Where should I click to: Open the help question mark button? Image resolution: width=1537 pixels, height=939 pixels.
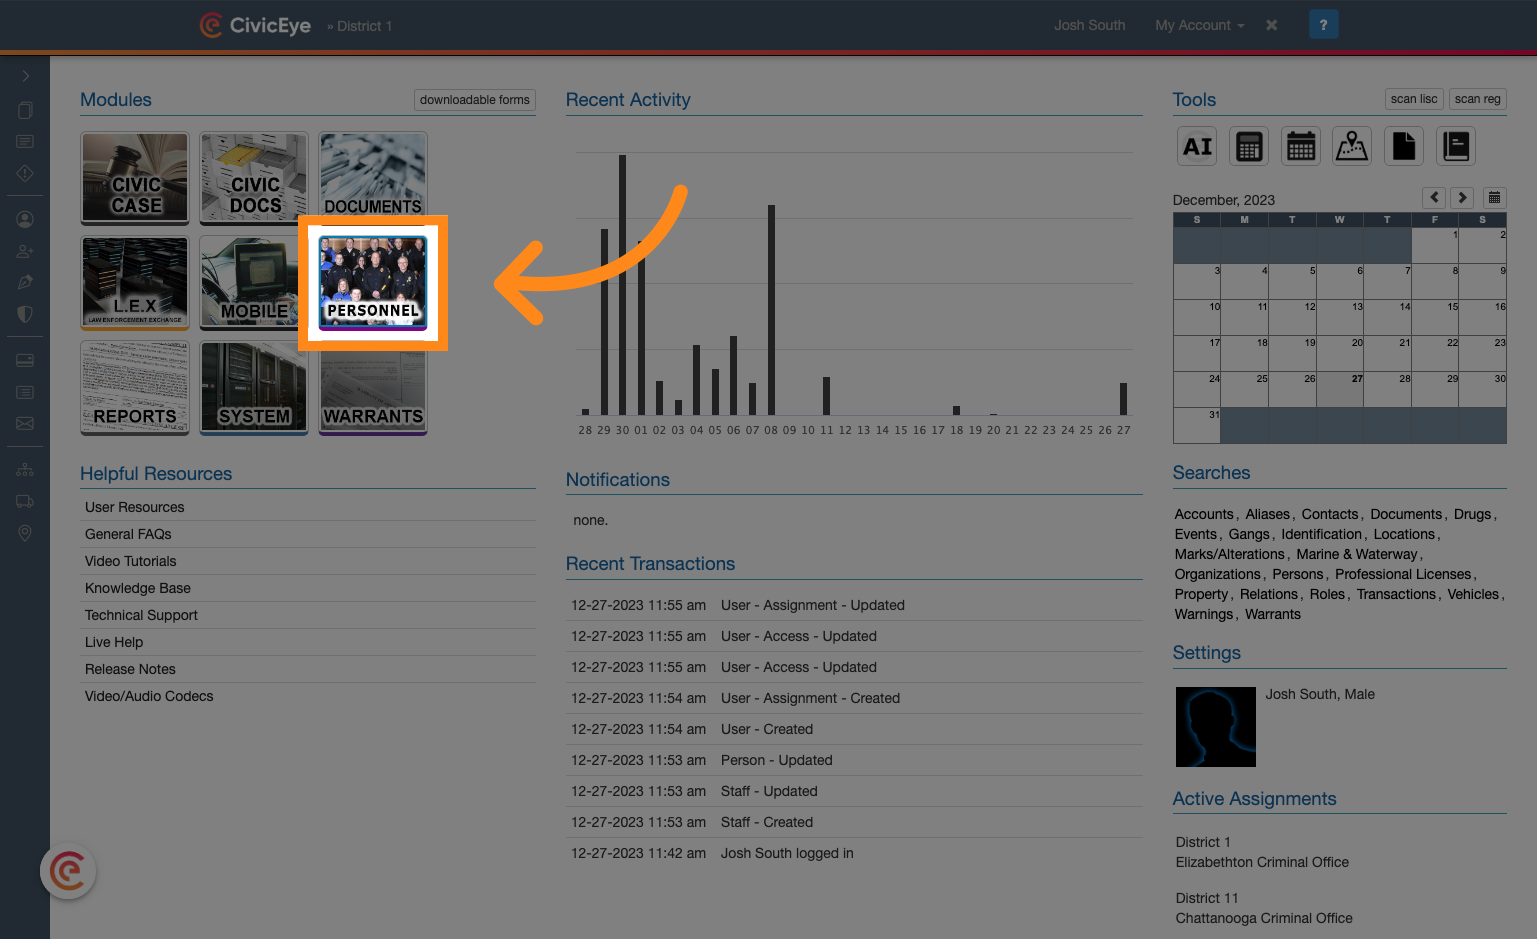point(1323,25)
